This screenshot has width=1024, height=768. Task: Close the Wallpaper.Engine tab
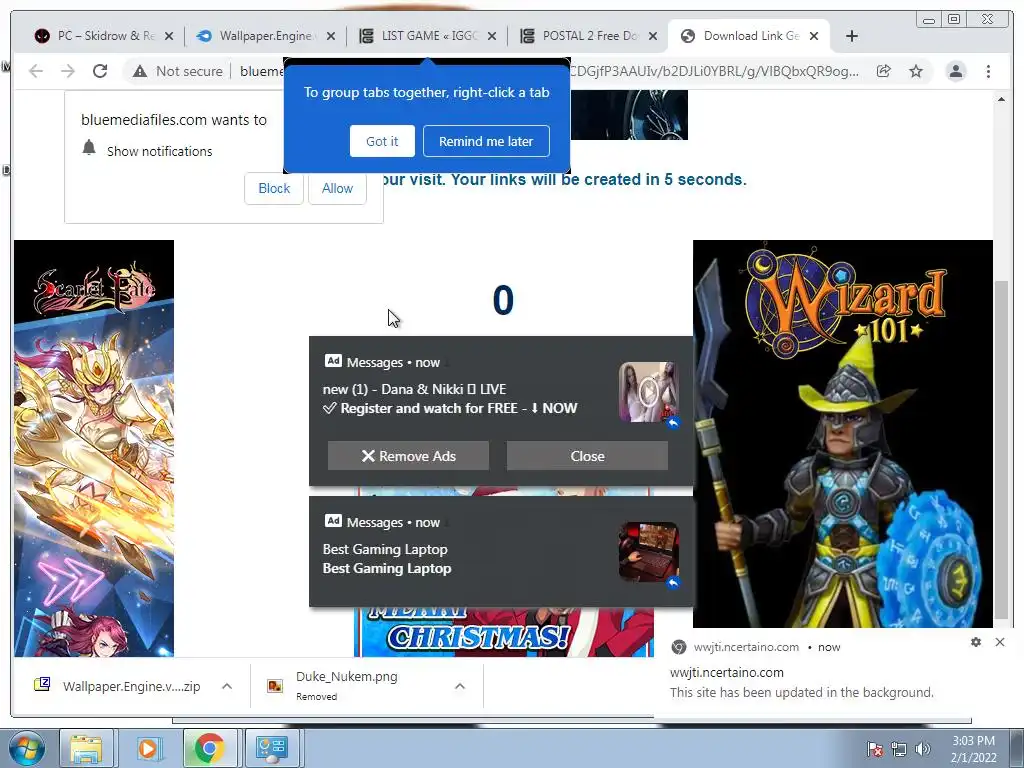point(331,36)
